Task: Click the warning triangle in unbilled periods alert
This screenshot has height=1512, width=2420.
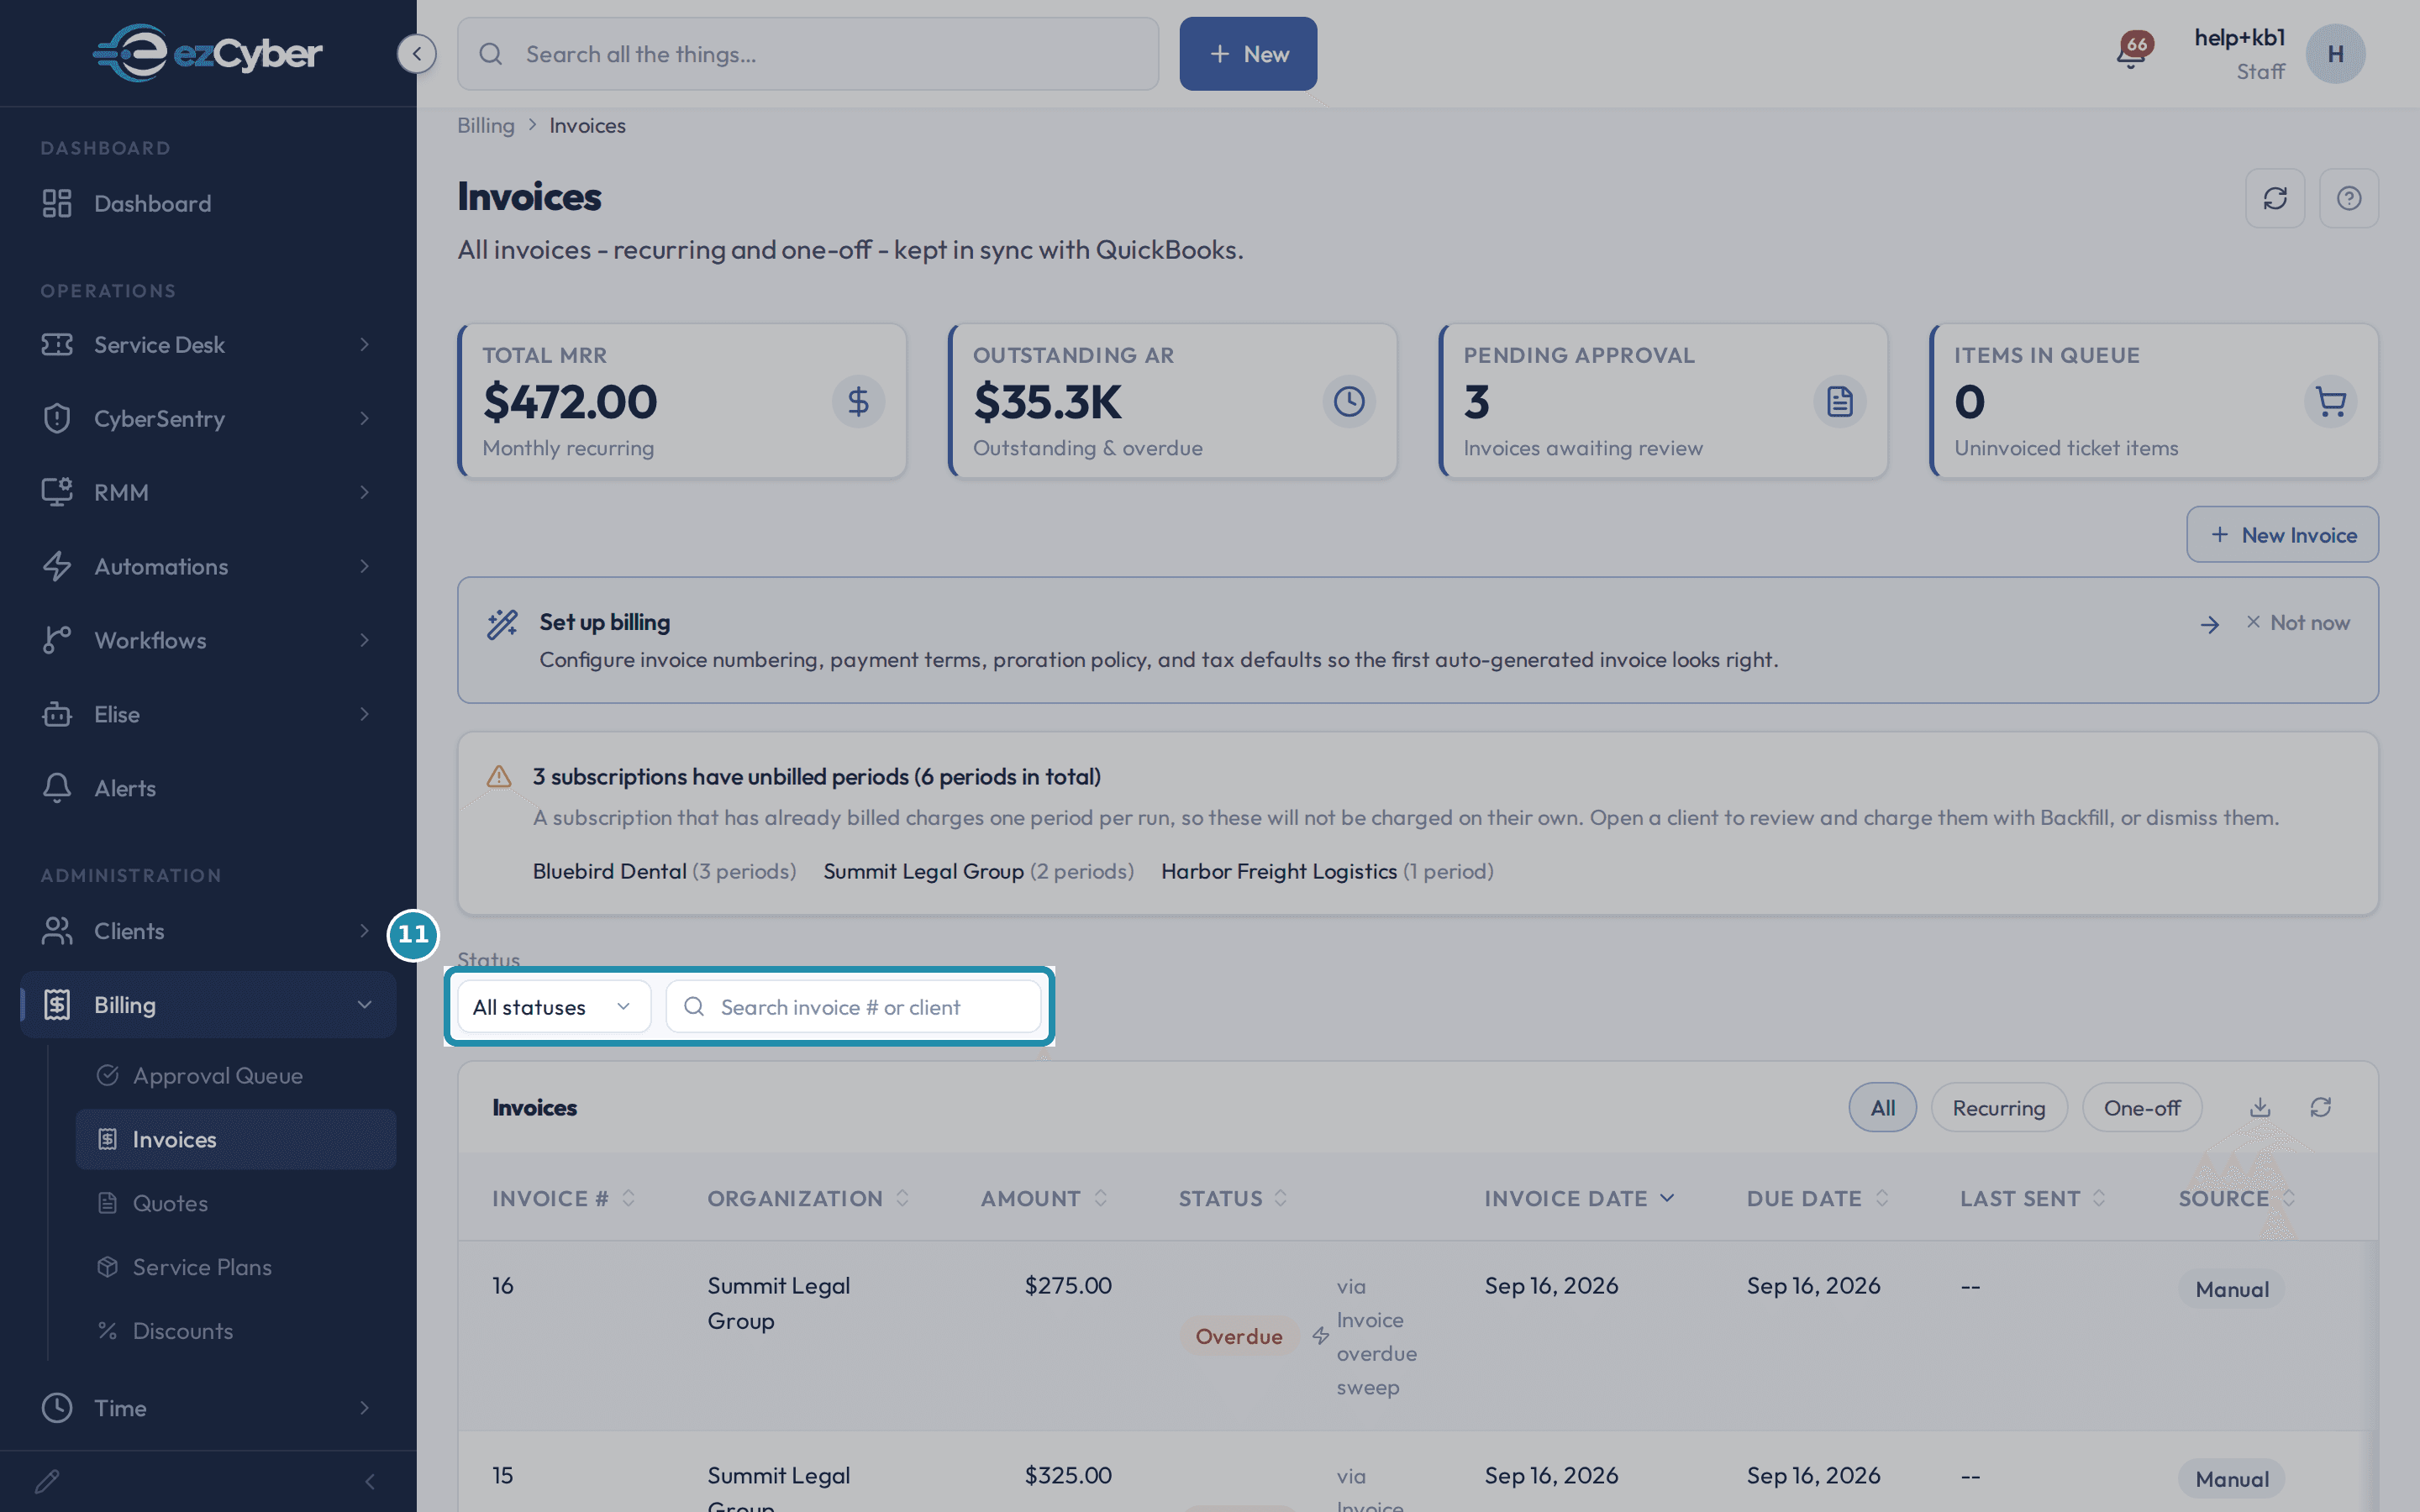Action: (x=499, y=777)
